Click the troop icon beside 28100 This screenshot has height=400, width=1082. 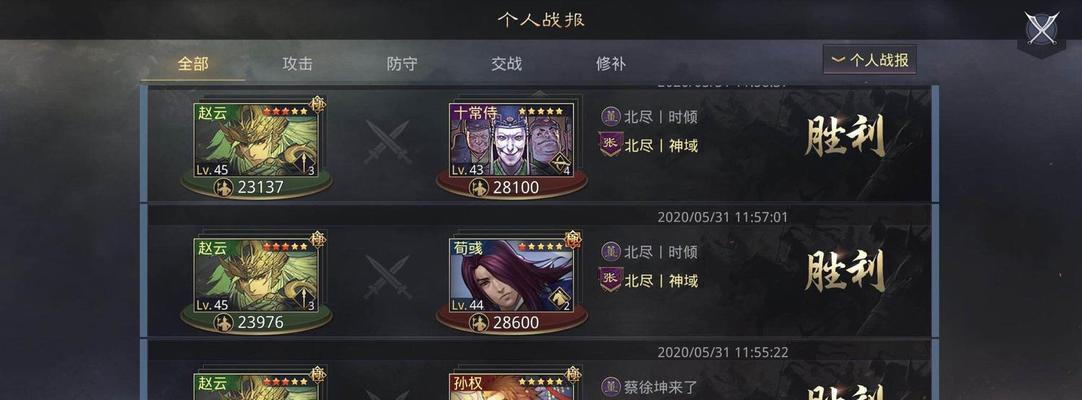click(478, 188)
